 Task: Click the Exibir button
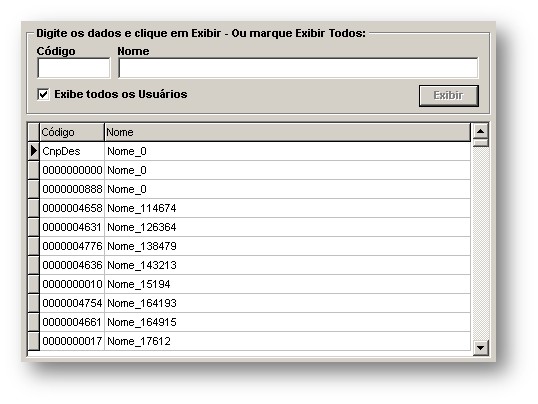[448, 96]
